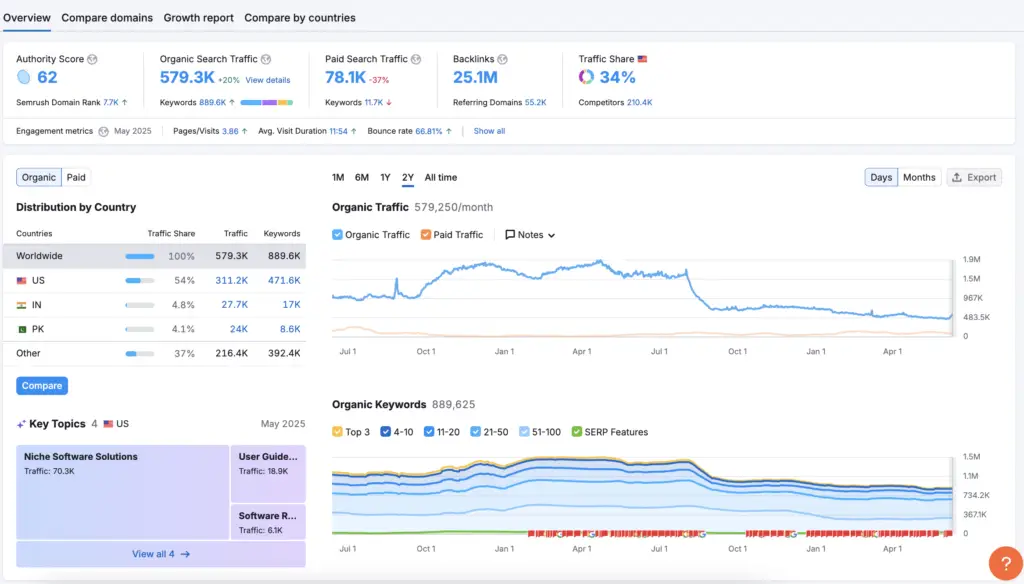Image resolution: width=1024 pixels, height=584 pixels.
Task: Click the info icon next to Paid Search Traffic
Action: click(x=416, y=59)
